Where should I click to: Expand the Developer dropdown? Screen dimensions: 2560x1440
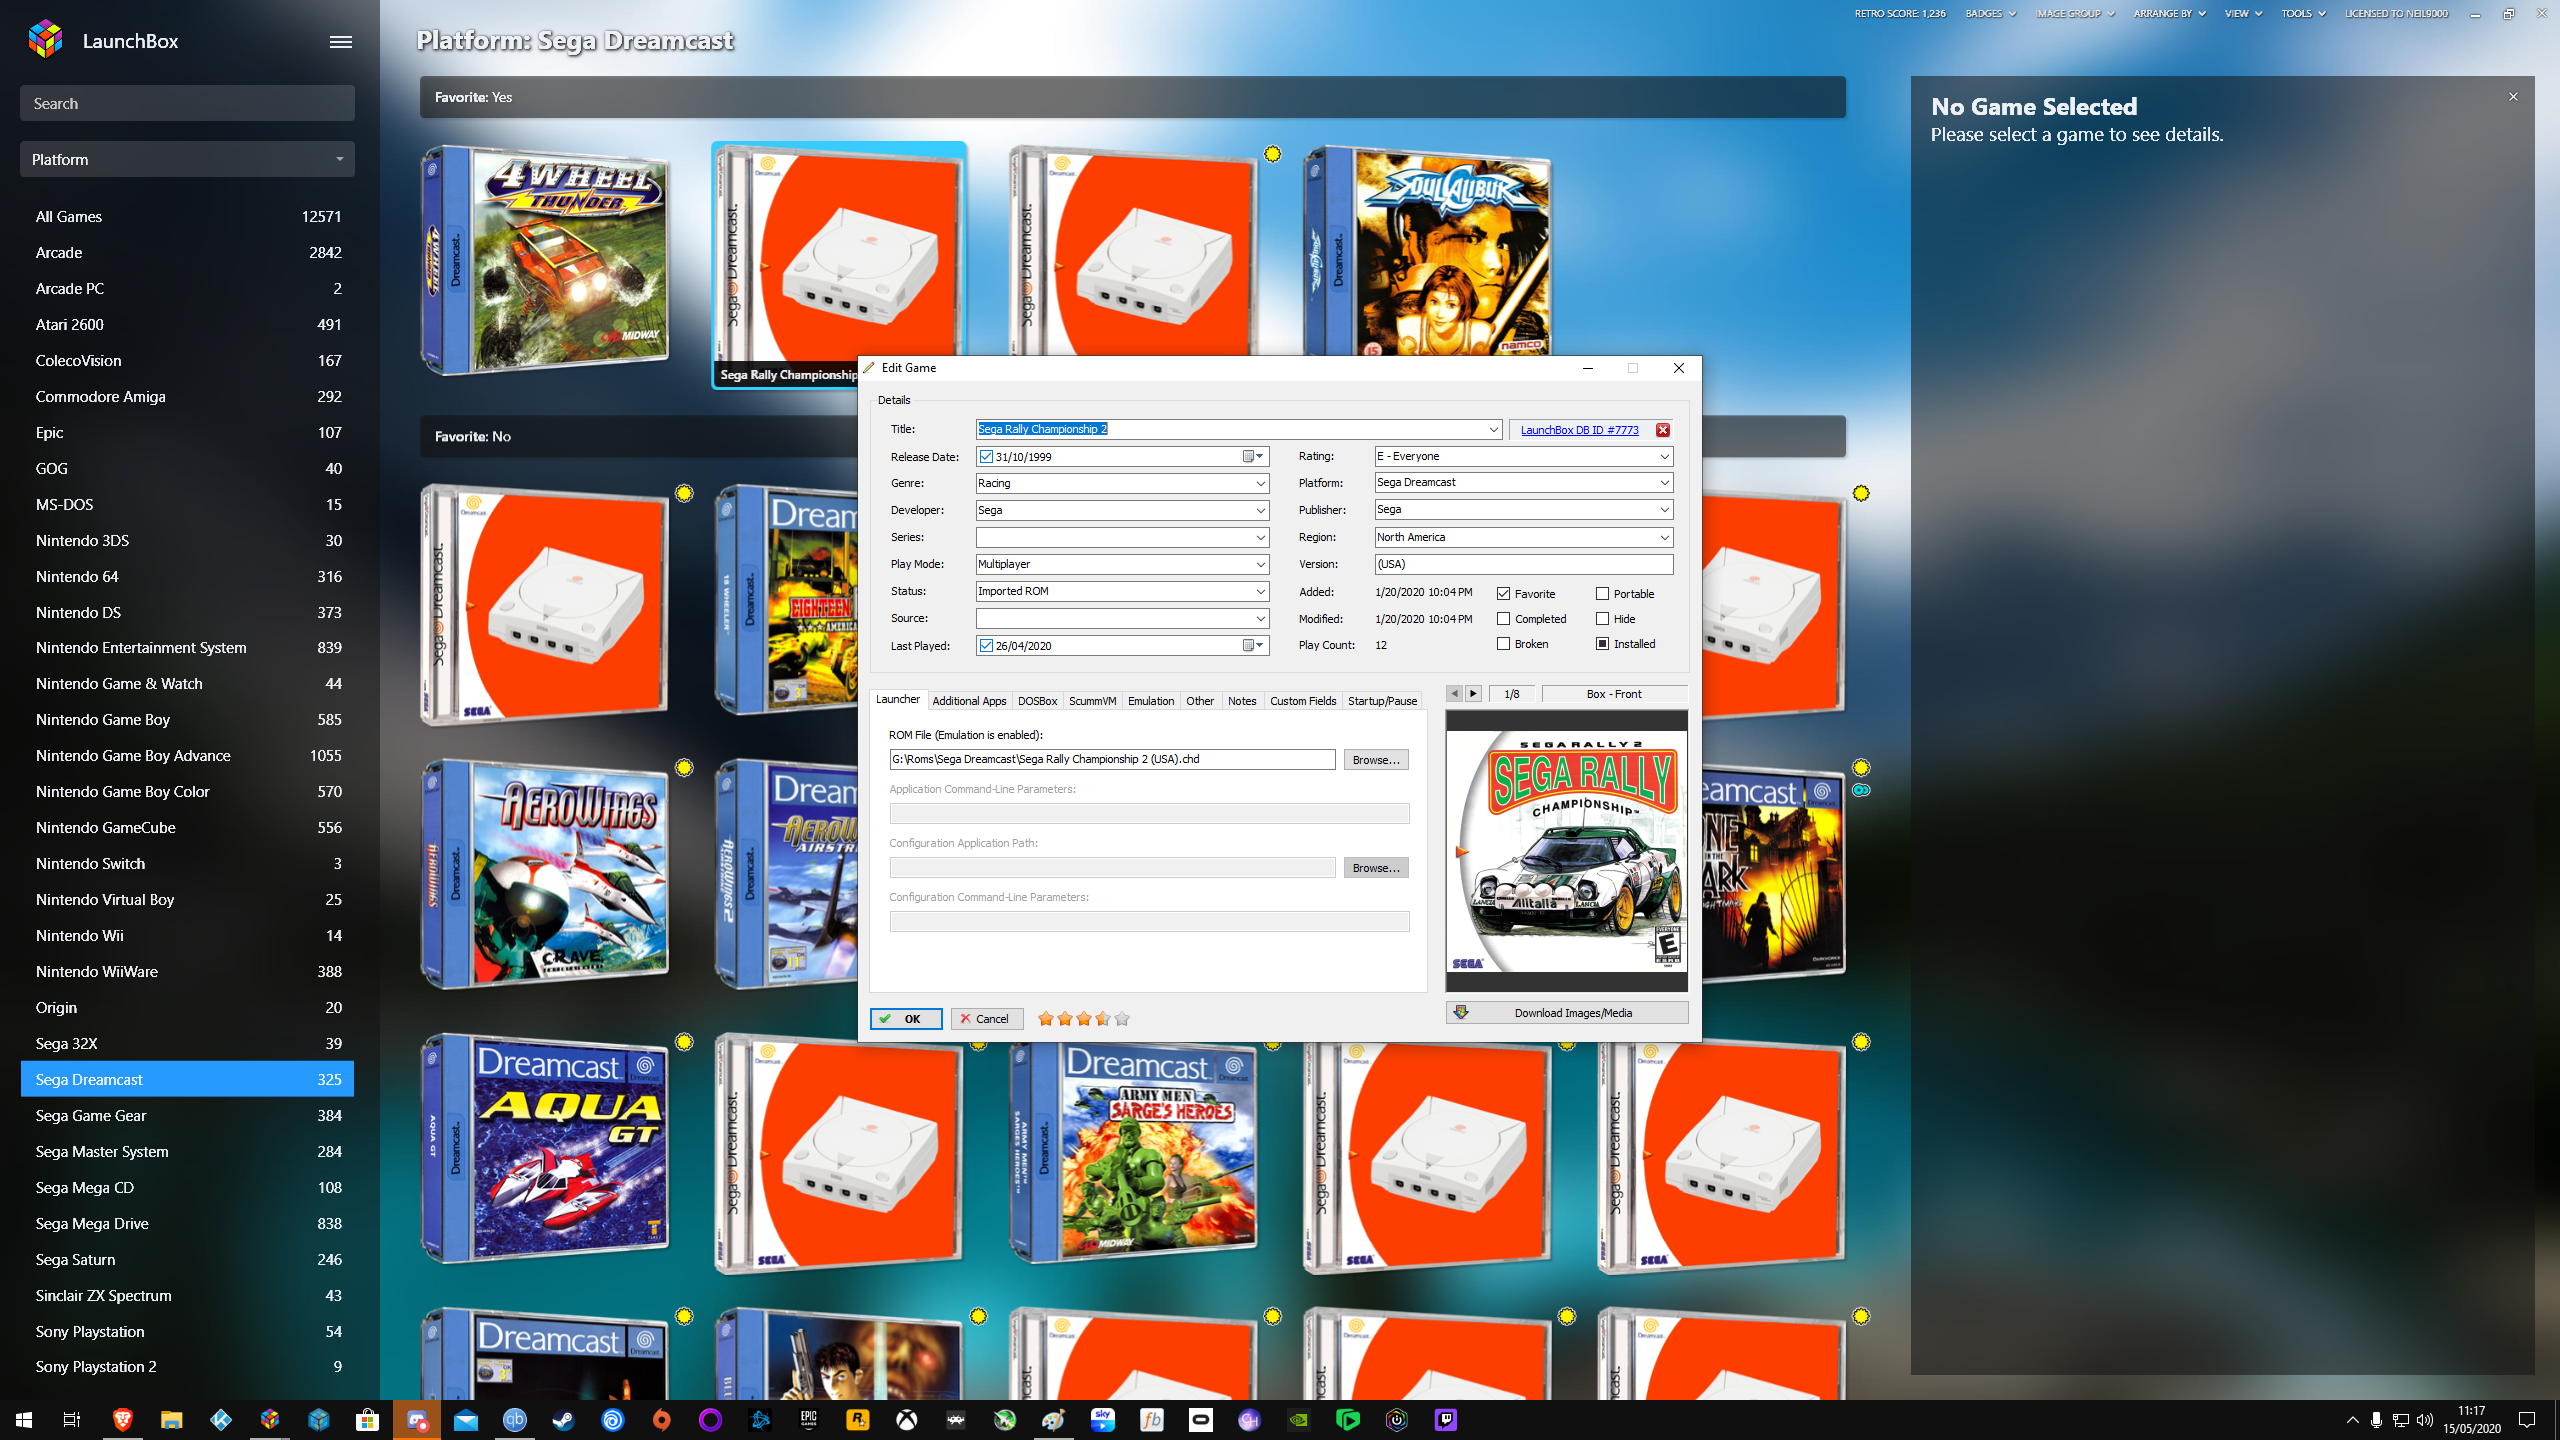click(x=1260, y=511)
